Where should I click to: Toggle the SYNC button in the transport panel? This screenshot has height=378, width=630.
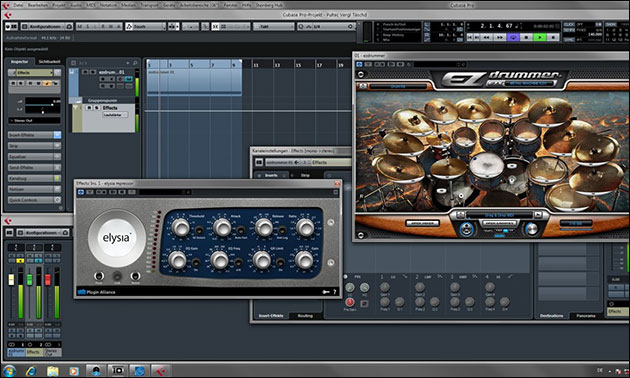click(x=569, y=39)
